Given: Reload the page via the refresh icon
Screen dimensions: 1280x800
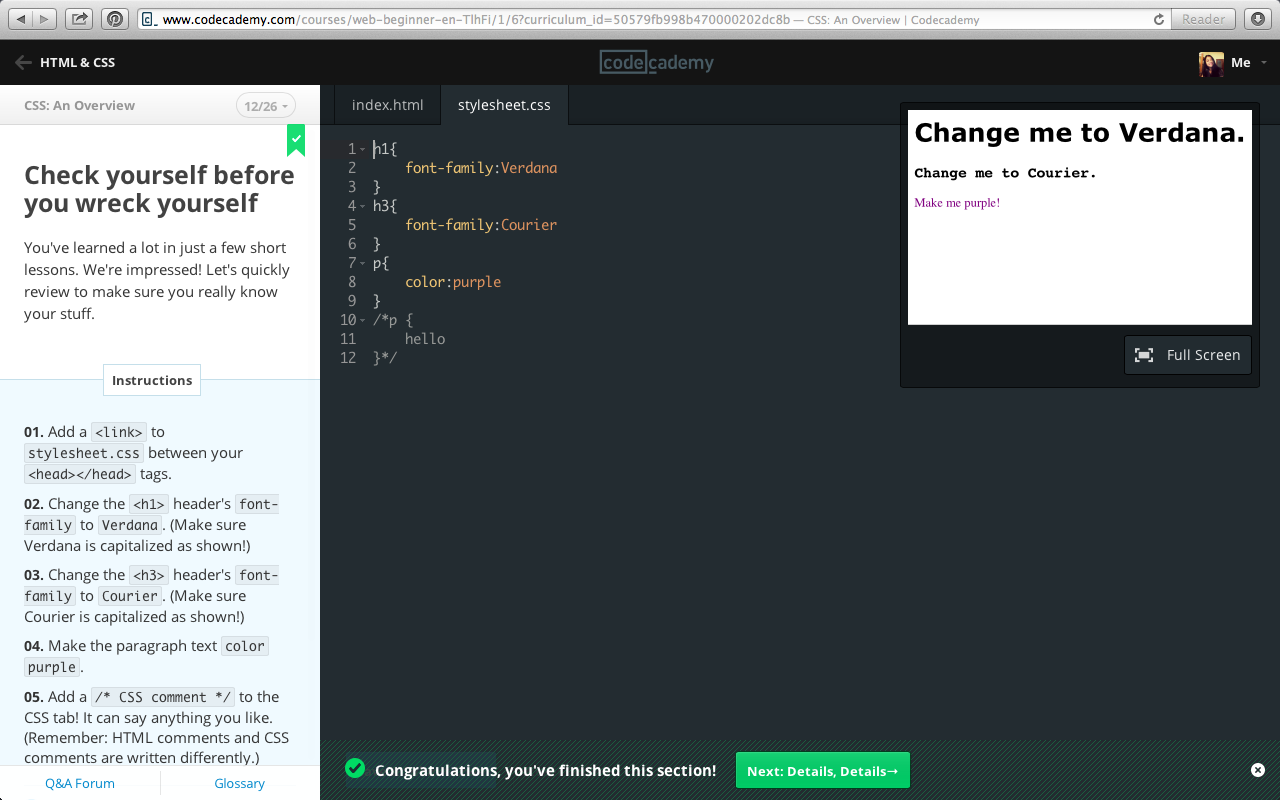Looking at the screenshot, I should pos(1158,18).
